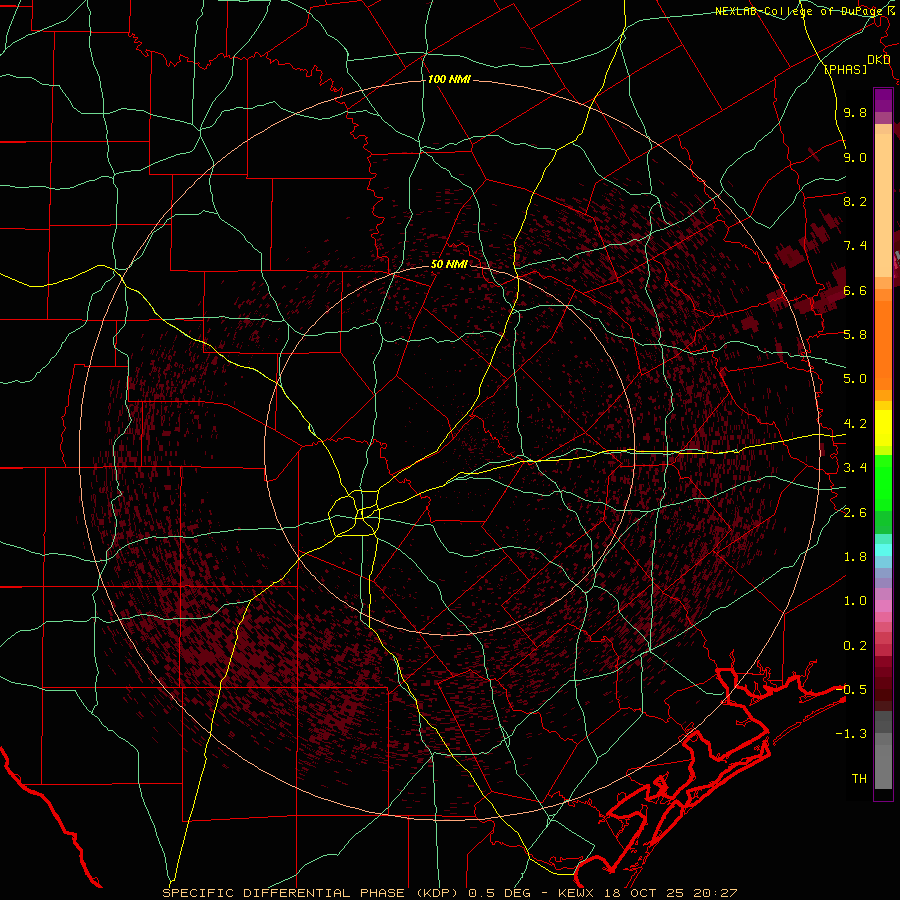This screenshot has width=900, height=900.
Task: Click the 4.2 scale value
Action: click(855, 424)
